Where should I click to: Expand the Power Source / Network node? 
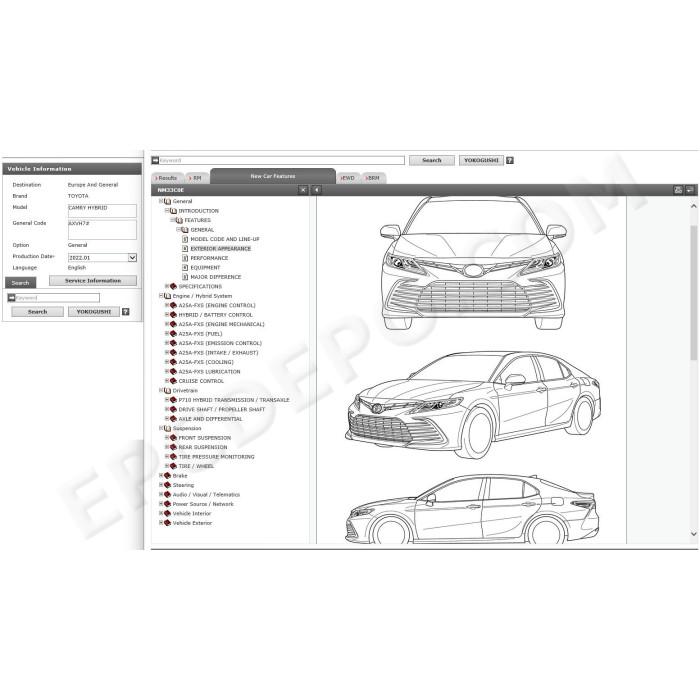pos(161,504)
